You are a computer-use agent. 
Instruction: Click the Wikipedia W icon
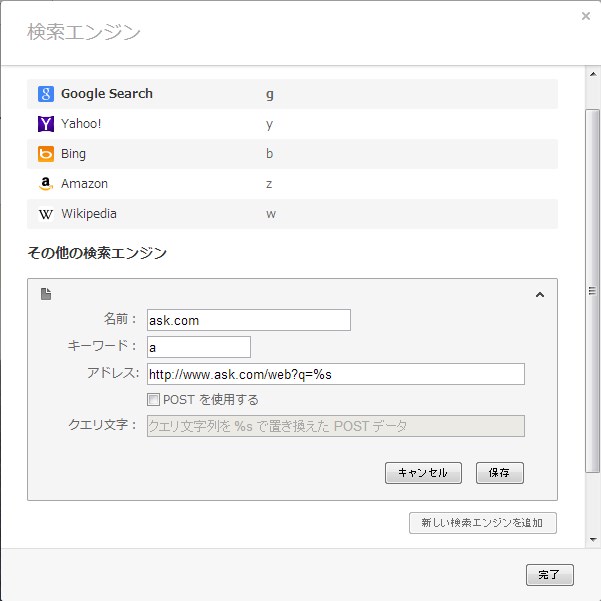46,214
